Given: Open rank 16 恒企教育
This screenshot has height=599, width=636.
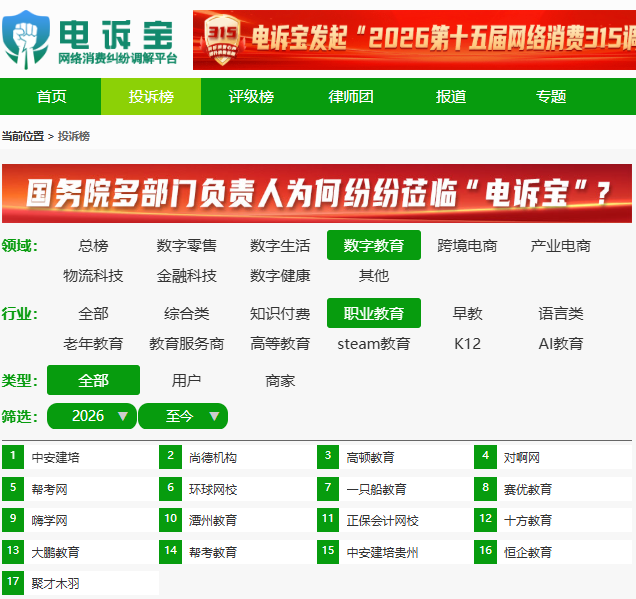Looking at the screenshot, I should [528, 552].
